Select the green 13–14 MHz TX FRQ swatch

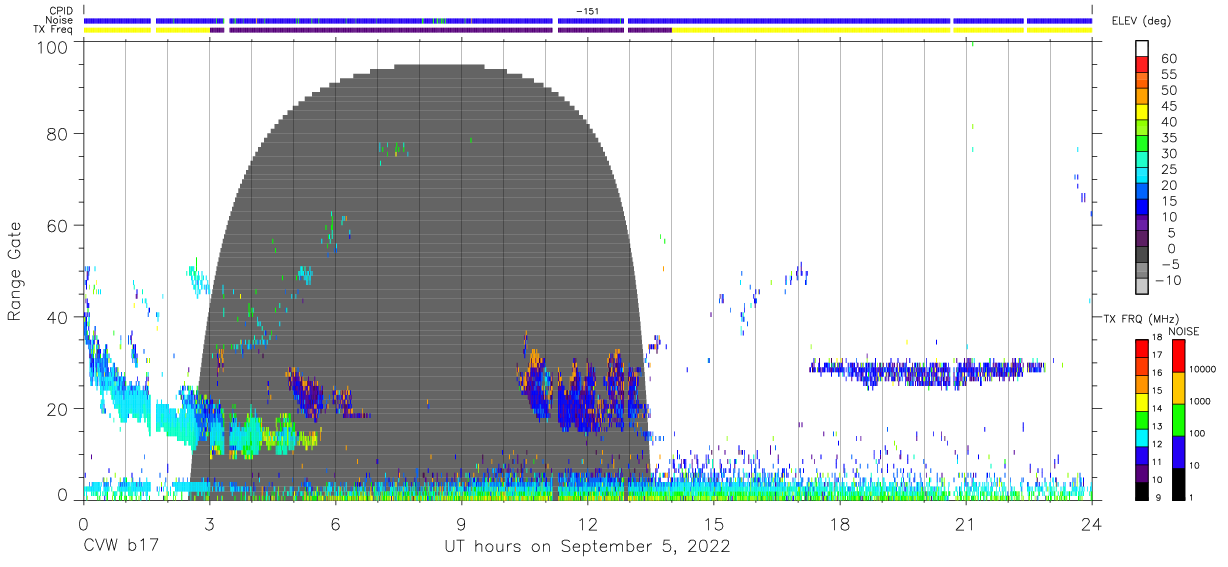pyautogui.click(x=1142, y=420)
